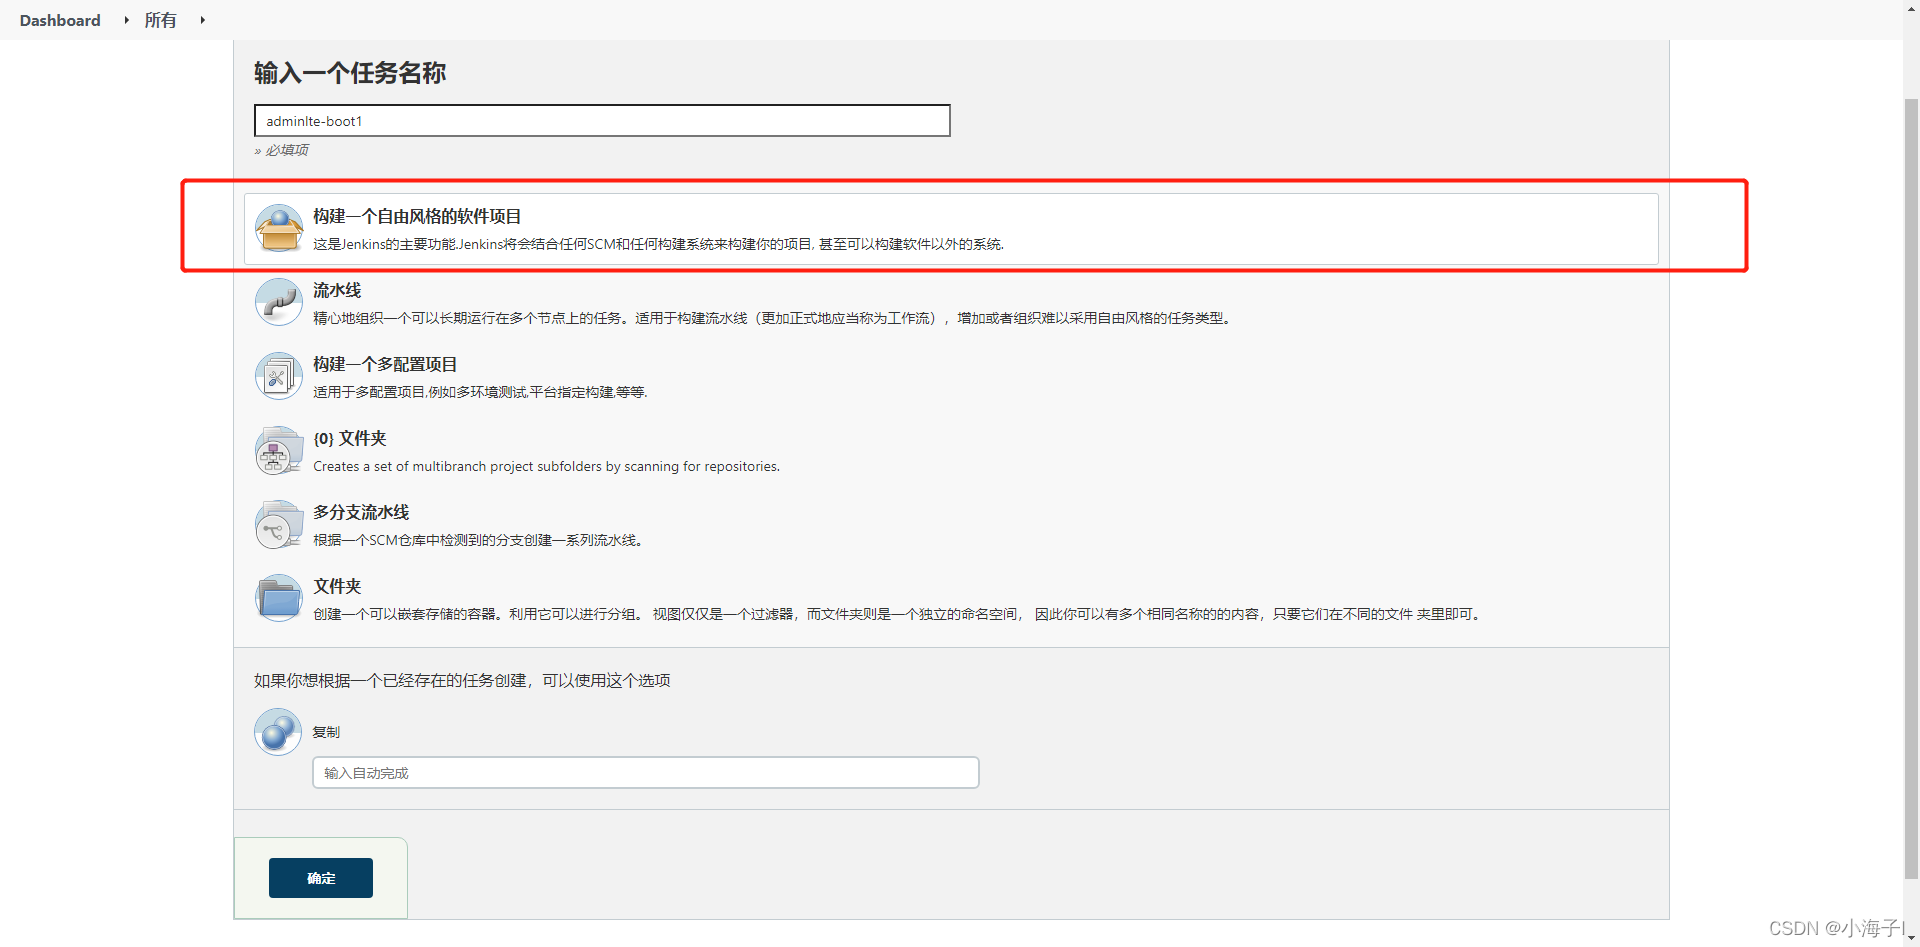Select the 文件夹 item title
1920x947 pixels.
pyautogui.click(x=337, y=586)
